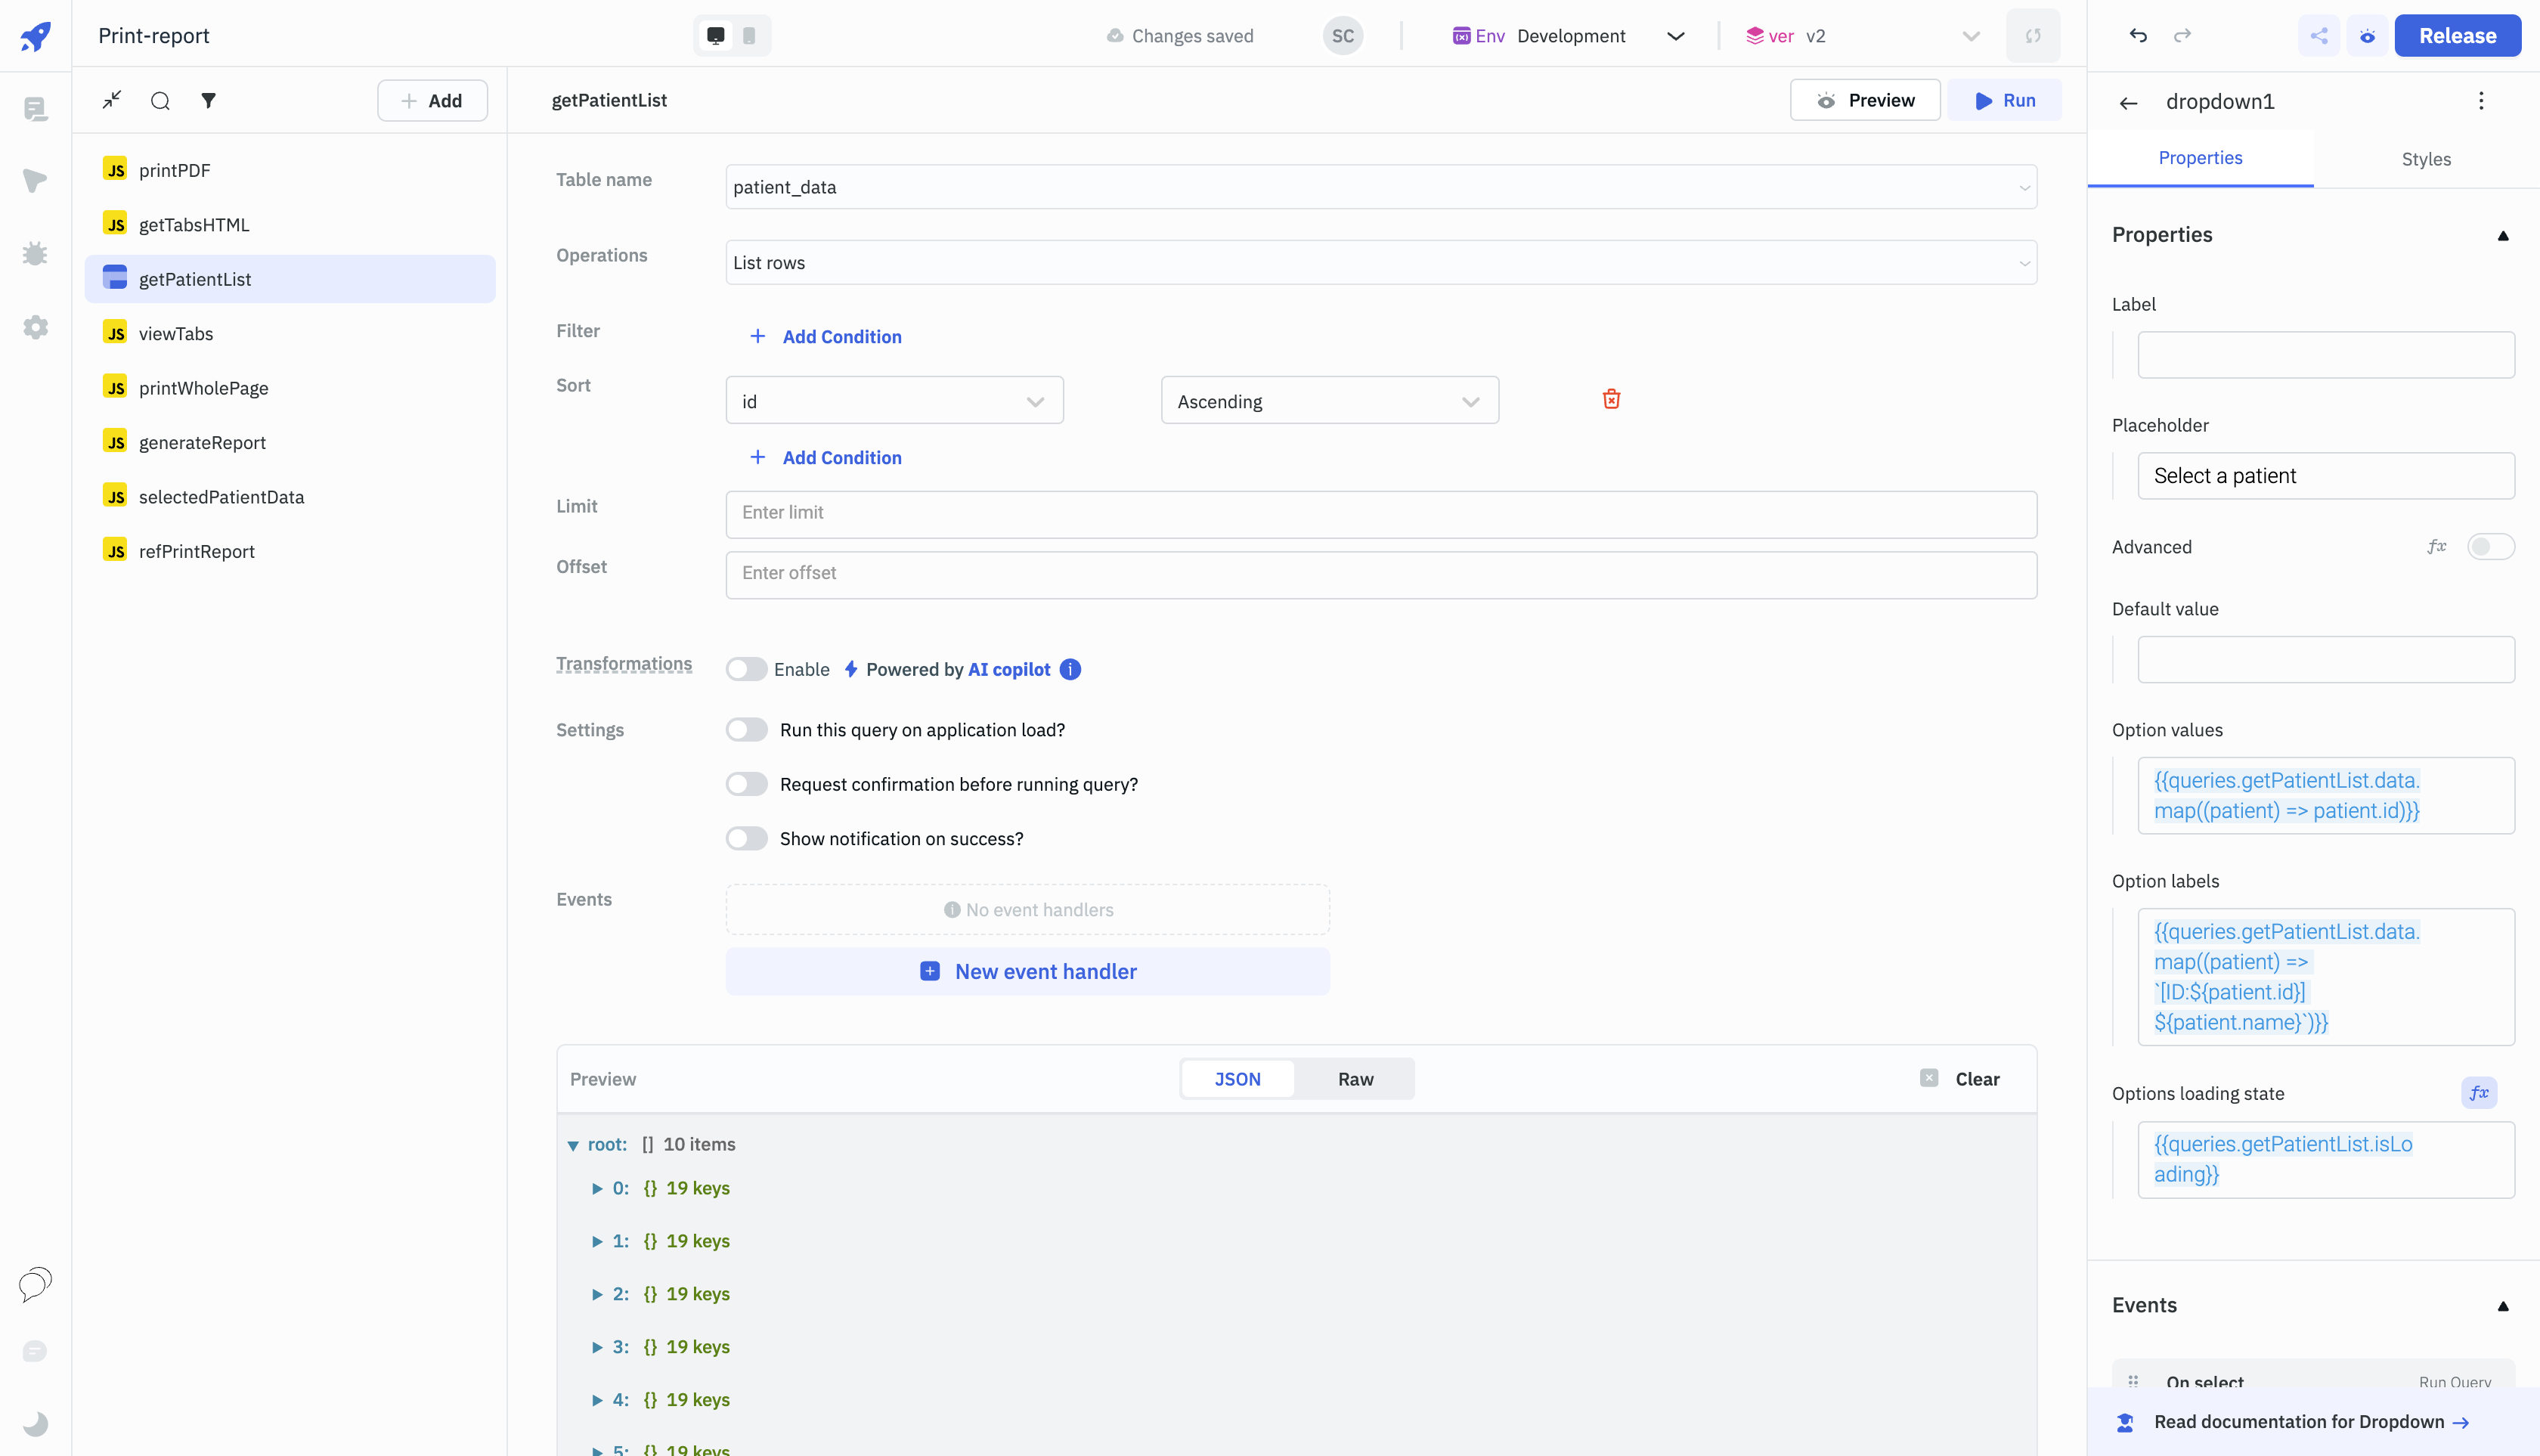Click the query filter funnel icon
The height and width of the screenshot is (1456, 2540).
[208, 101]
